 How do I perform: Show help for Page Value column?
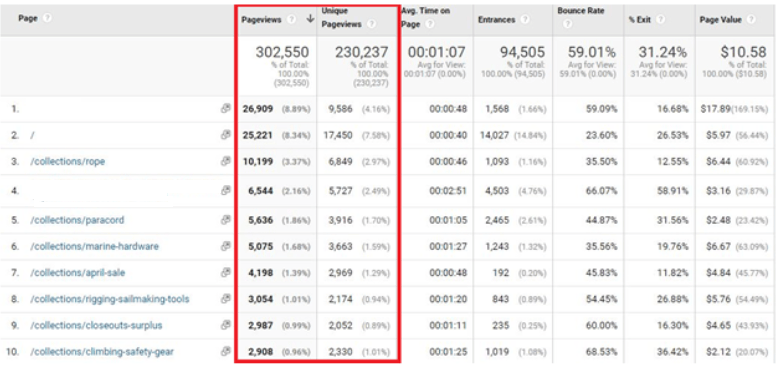751,19
